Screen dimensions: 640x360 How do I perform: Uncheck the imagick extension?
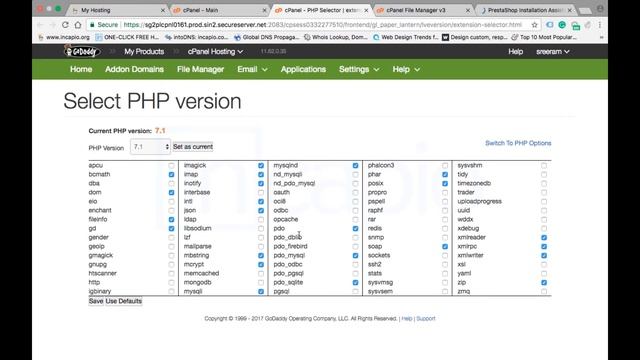(x=261, y=166)
